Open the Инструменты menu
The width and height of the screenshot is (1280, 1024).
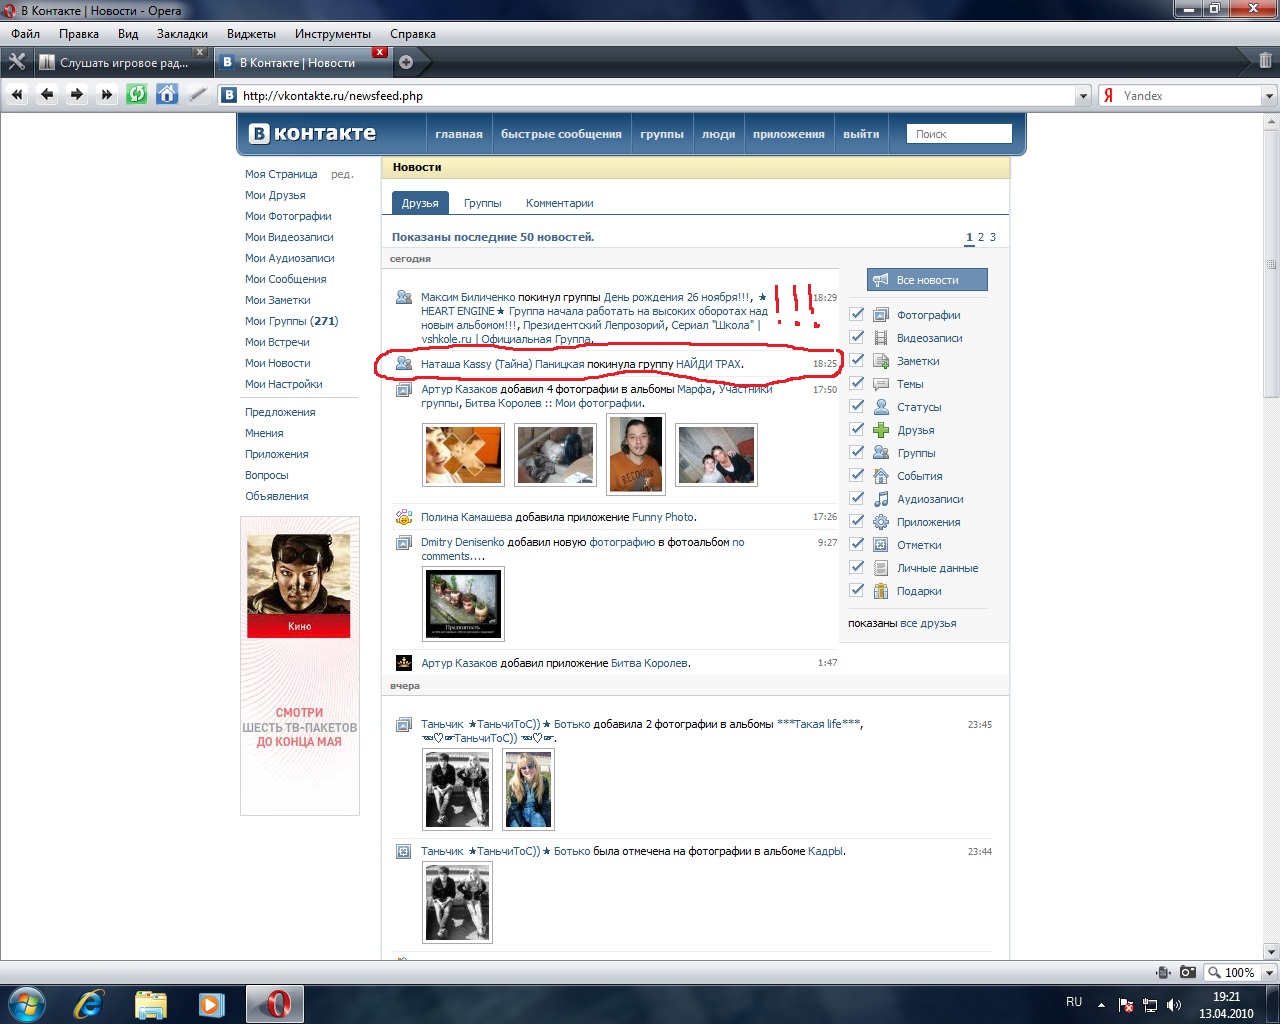(x=333, y=34)
